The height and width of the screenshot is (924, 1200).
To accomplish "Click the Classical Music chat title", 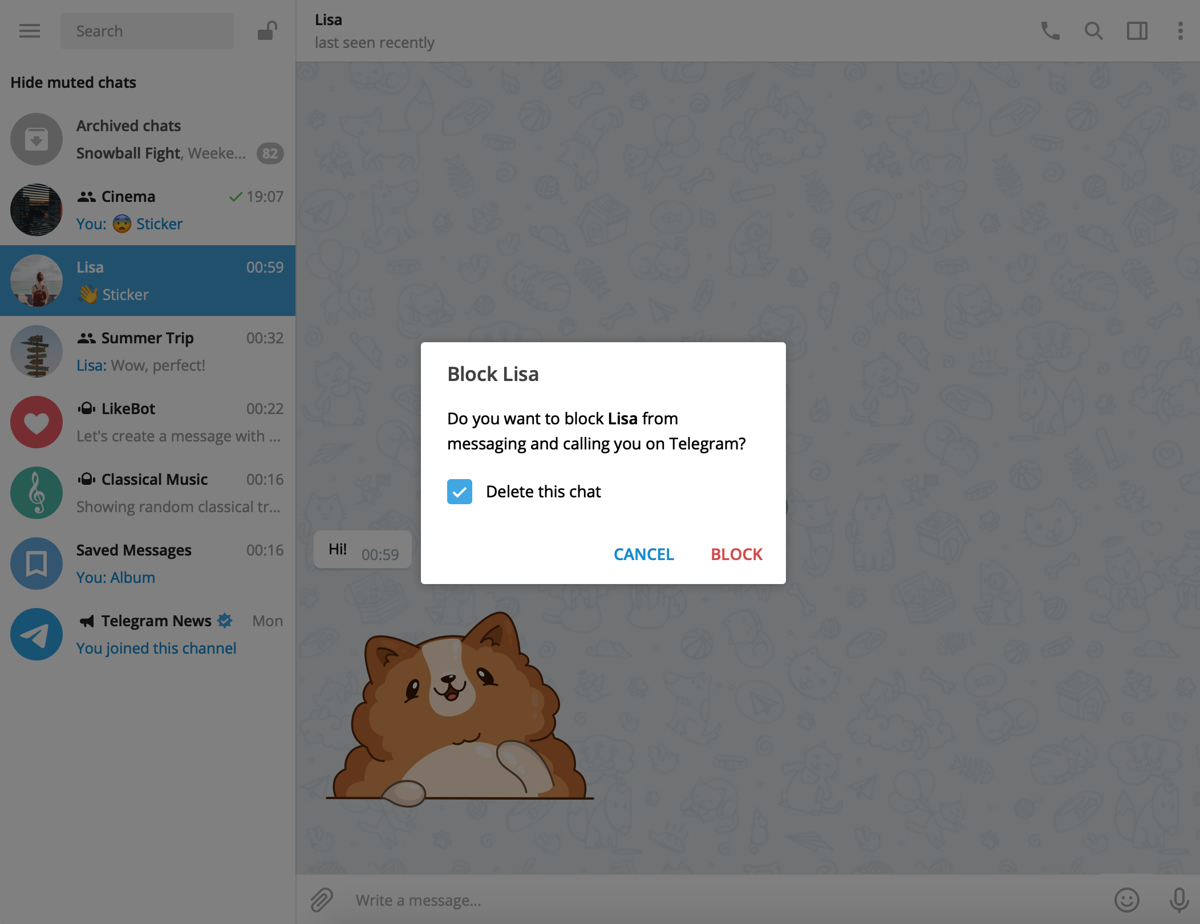I will click(x=154, y=480).
